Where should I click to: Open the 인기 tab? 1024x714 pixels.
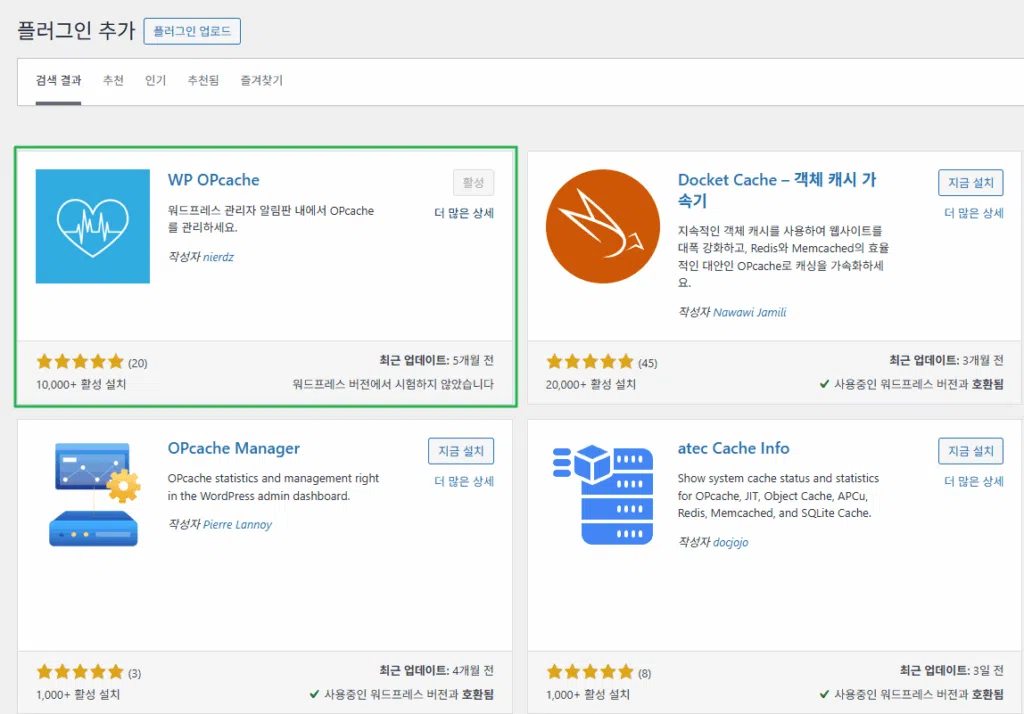pyautogui.click(x=155, y=80)
